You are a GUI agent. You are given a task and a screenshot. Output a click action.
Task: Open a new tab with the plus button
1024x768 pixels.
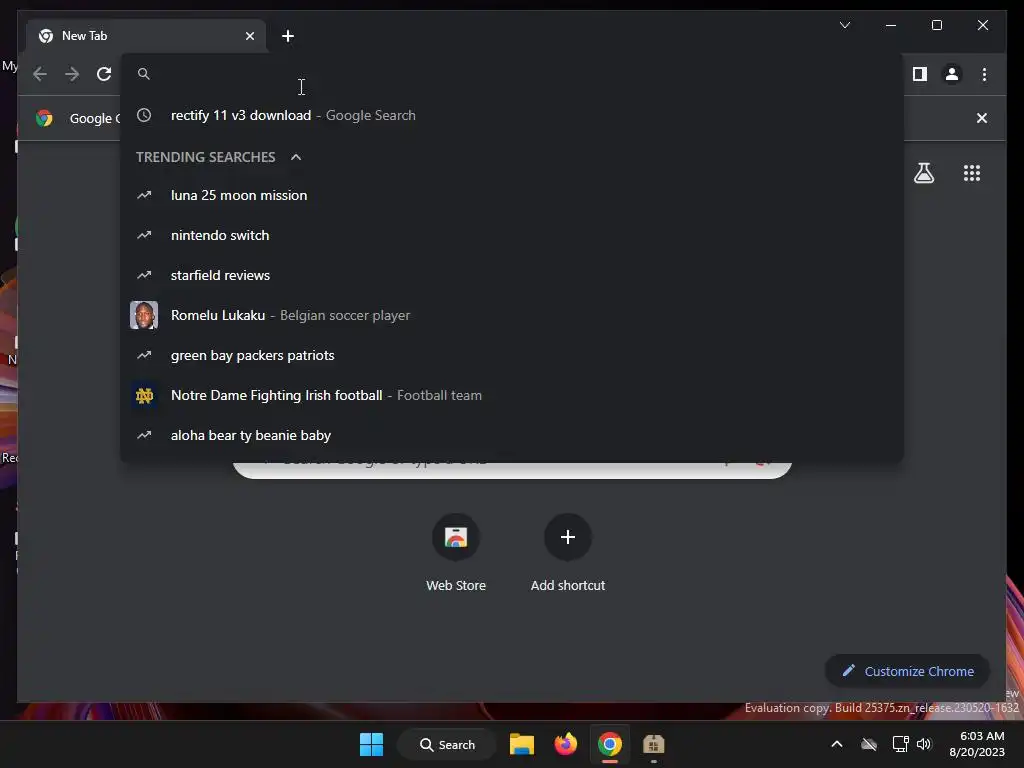288,36
